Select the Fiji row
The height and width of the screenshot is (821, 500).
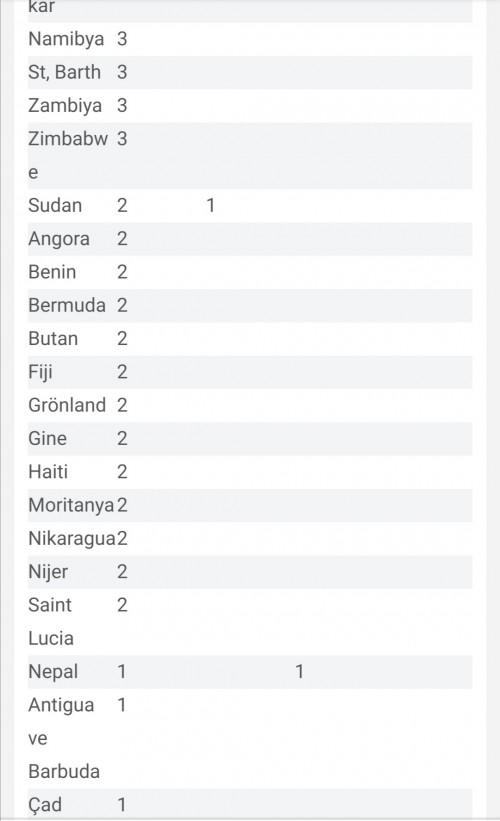[x=250, y=372]
